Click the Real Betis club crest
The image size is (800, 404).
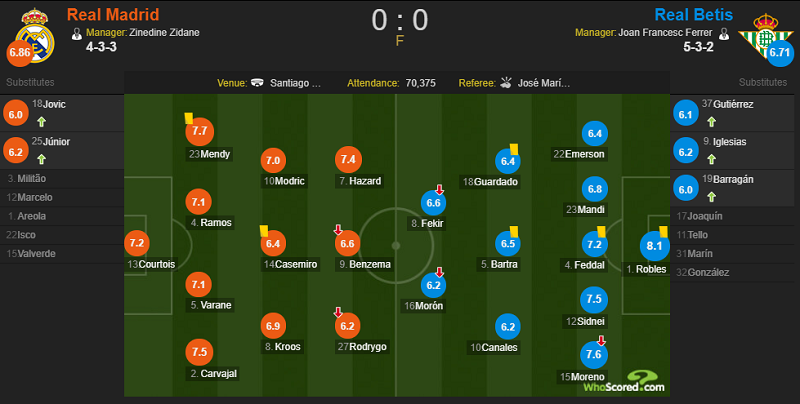[x=765, y=36]
